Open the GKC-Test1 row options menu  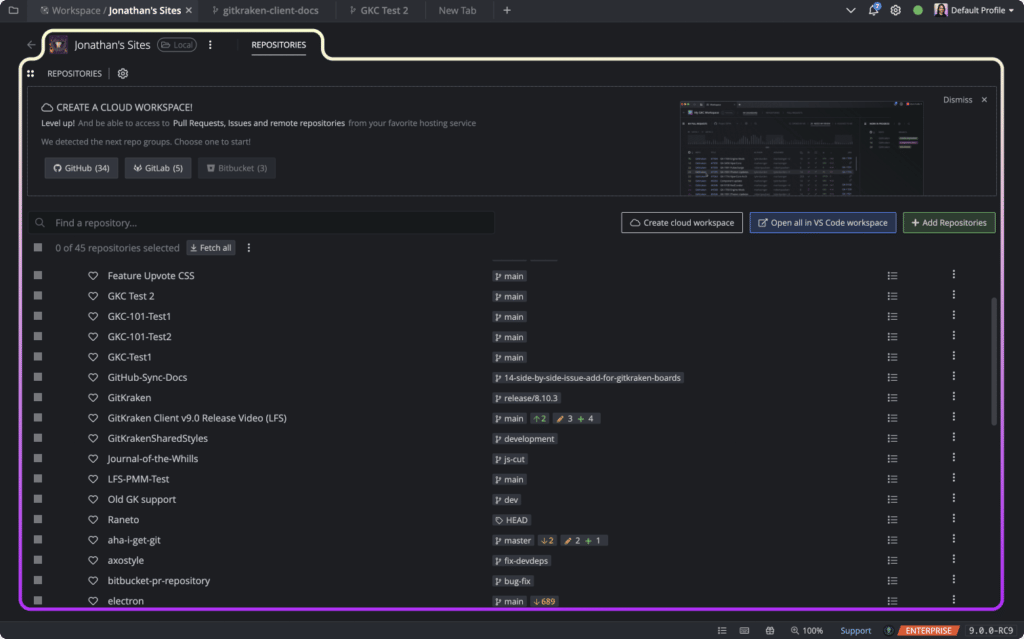953,355
